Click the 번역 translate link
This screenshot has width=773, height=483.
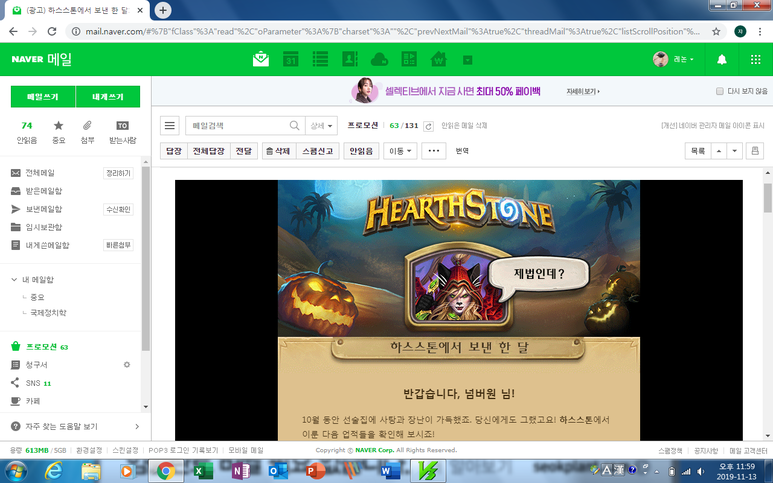click(x=462, y=151)
